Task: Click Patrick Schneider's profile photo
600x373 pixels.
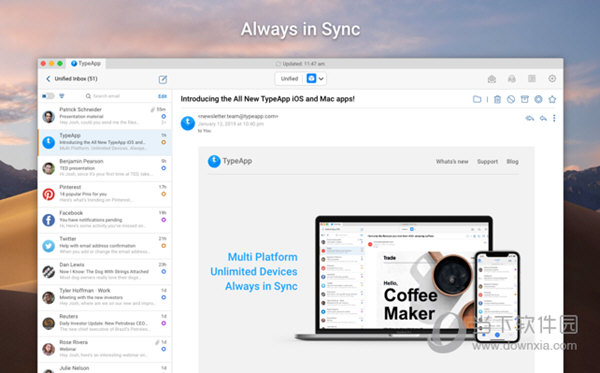Action: click(x=49, y=117)
